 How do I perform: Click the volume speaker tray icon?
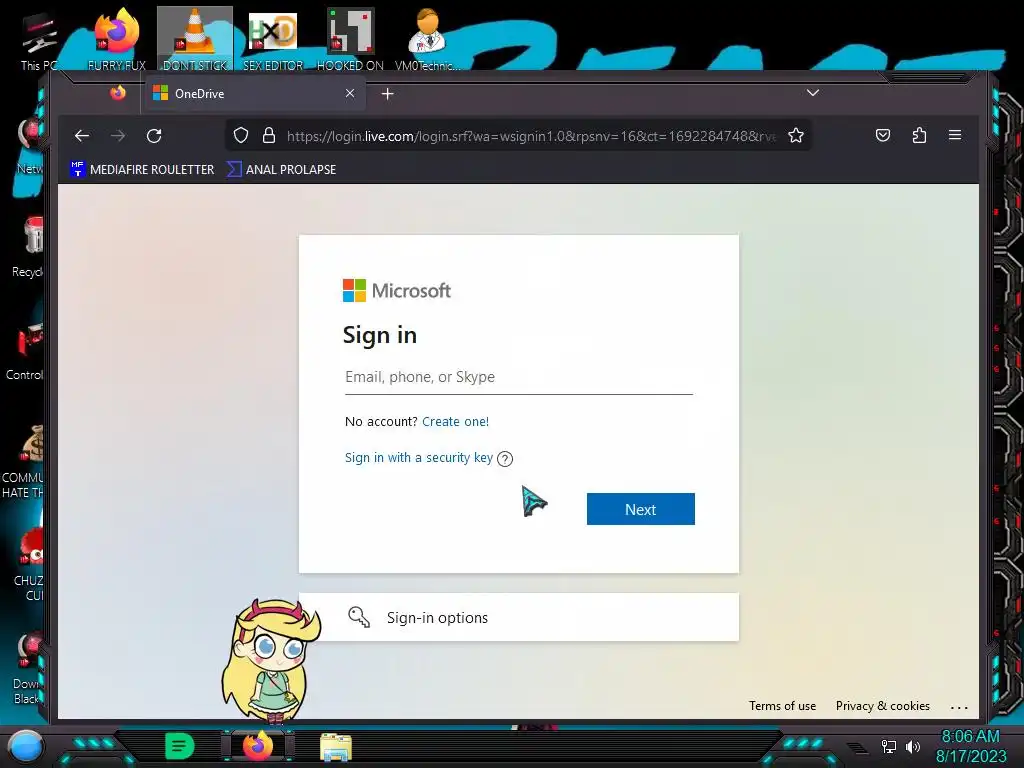[x=913, y=746]
